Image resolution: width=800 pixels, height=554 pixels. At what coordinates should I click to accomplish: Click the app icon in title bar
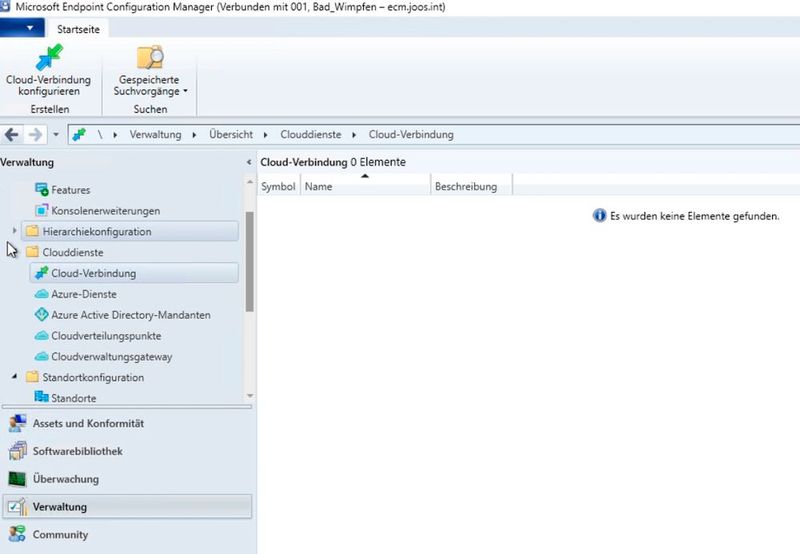click(5, 7)
